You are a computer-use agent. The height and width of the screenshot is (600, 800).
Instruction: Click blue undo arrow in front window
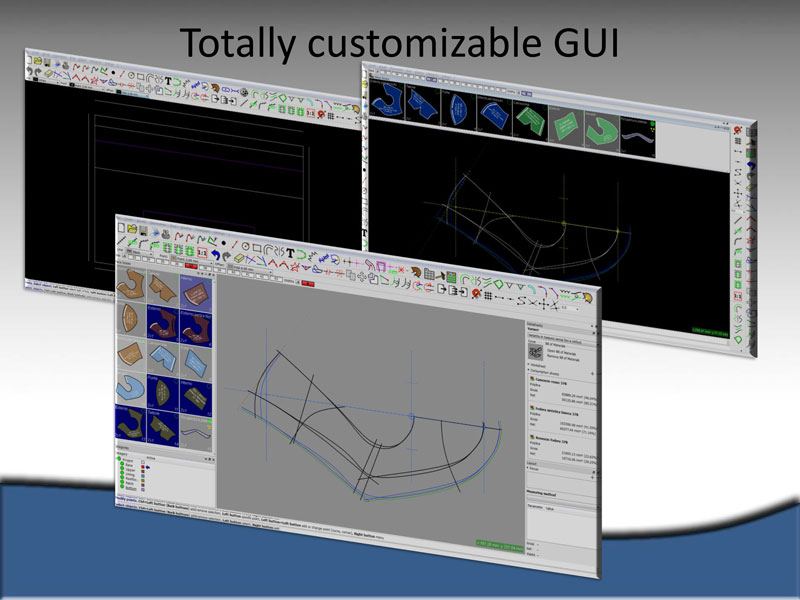(216, 255)
